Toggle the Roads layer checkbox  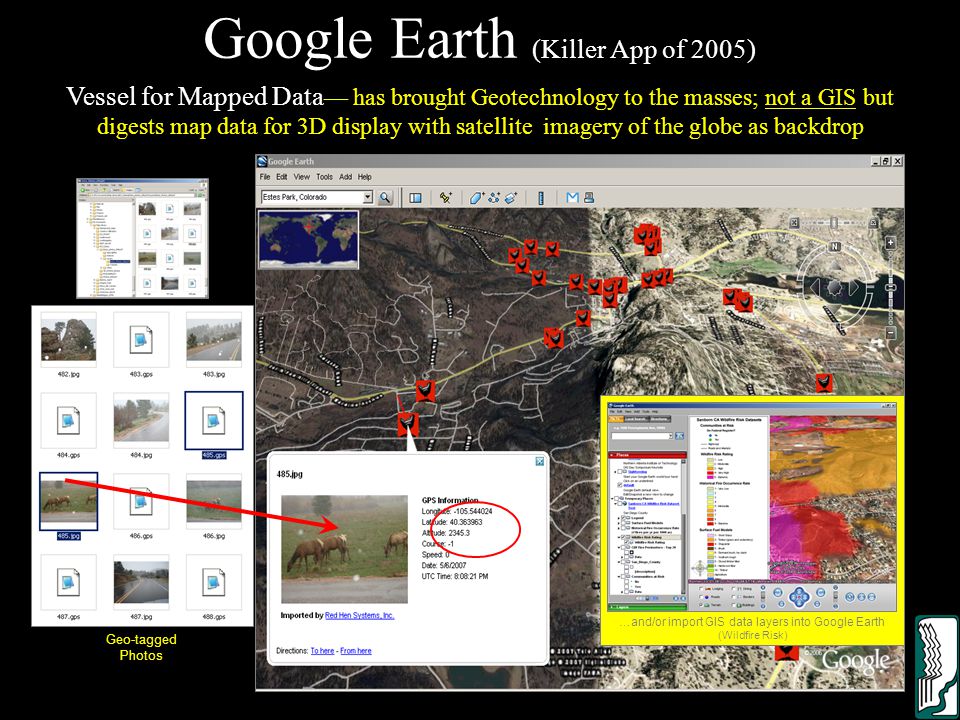[701, 597]
